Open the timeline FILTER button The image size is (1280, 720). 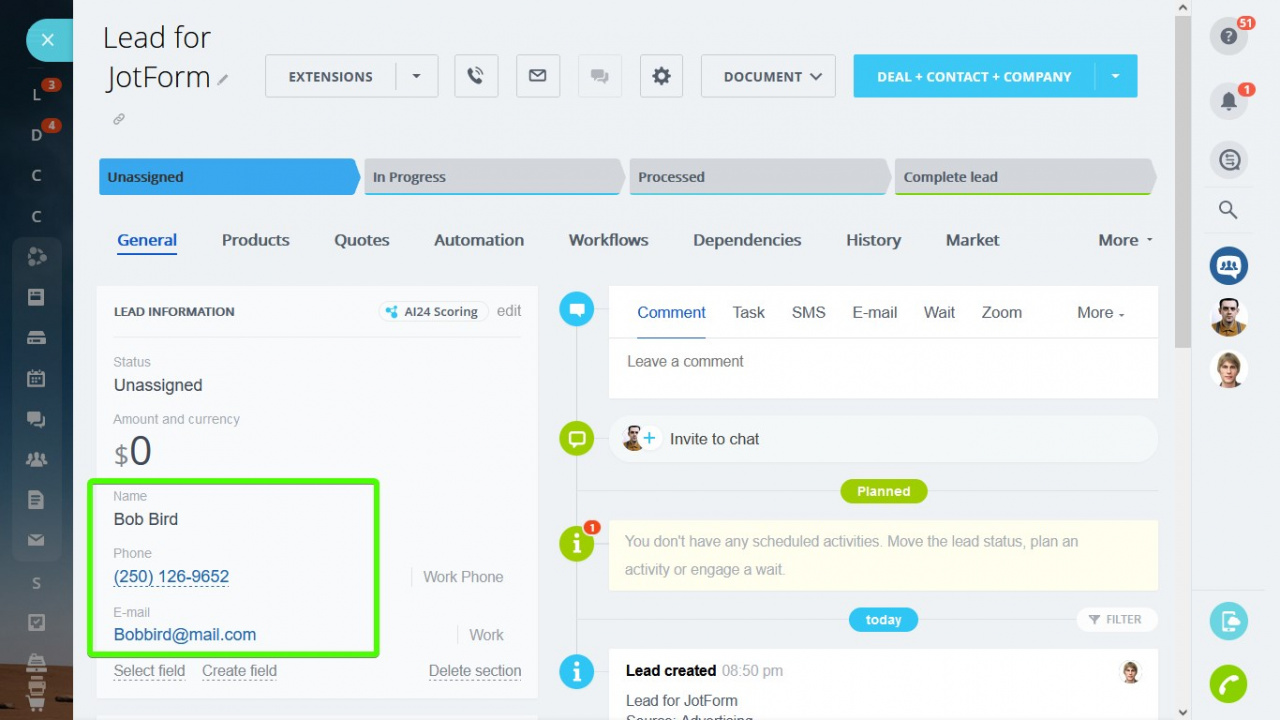[1116, 620]
